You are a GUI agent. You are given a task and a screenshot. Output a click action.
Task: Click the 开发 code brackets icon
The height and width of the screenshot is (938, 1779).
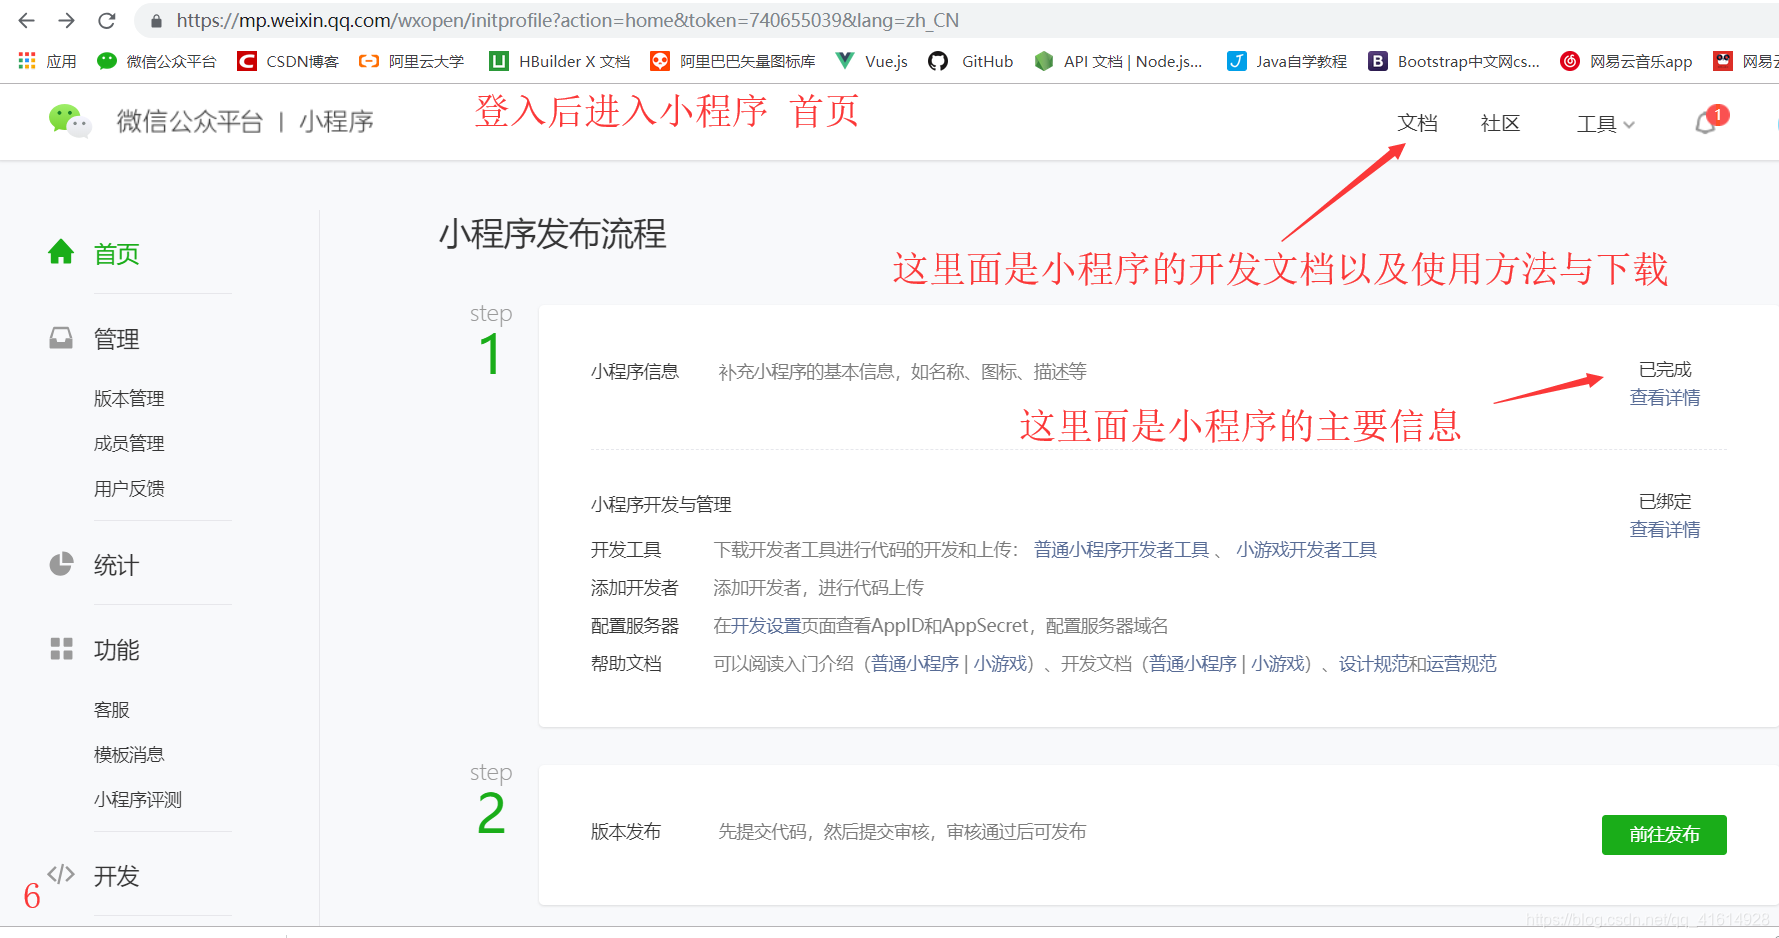(x=61, y=875)
